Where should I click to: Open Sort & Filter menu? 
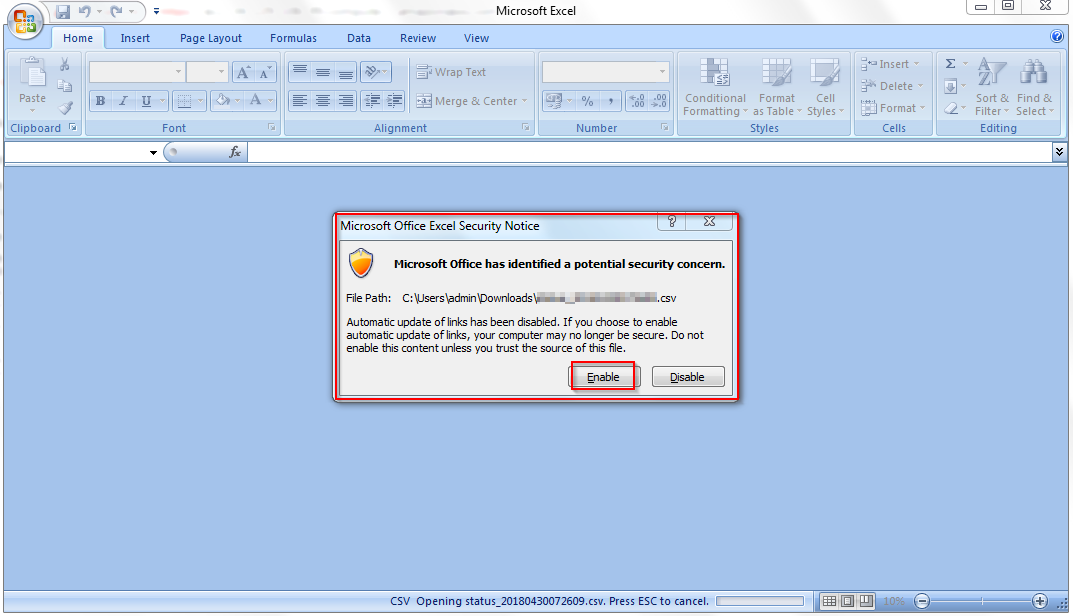pos(992,87)
